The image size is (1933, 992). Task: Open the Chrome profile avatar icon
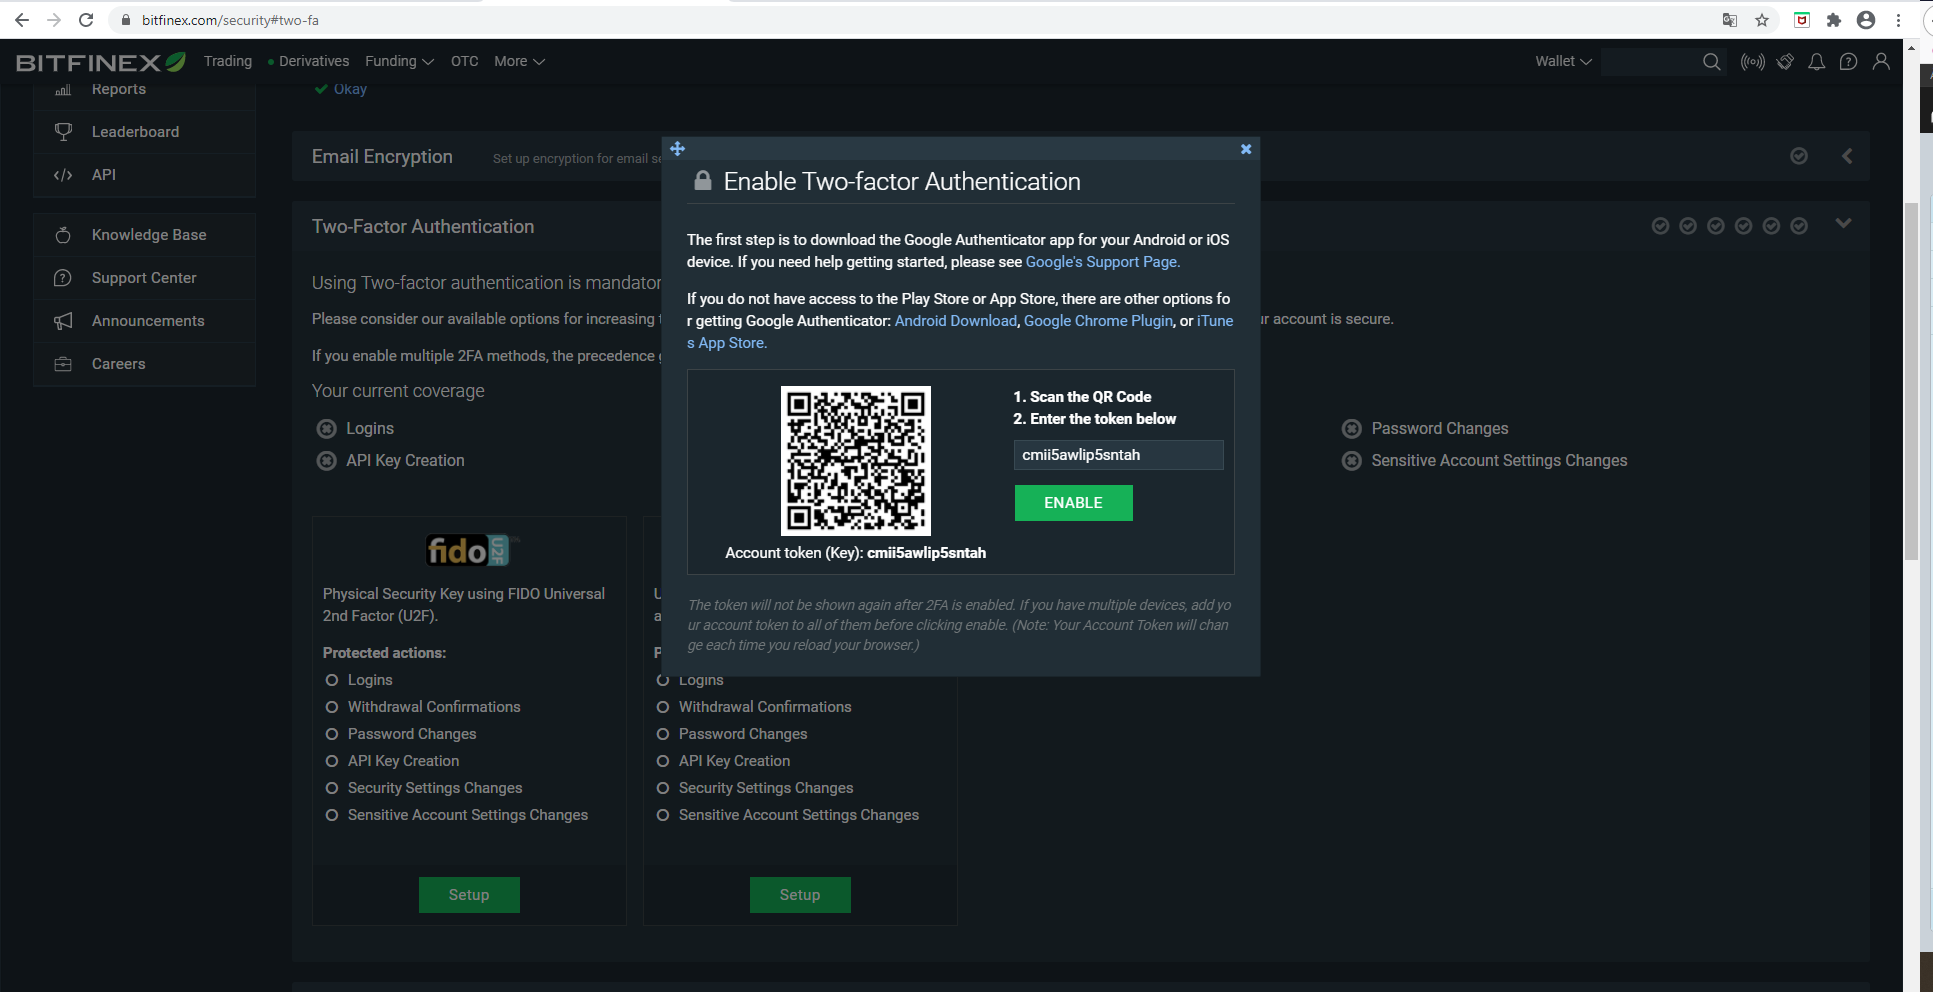tap(1866, 20)
